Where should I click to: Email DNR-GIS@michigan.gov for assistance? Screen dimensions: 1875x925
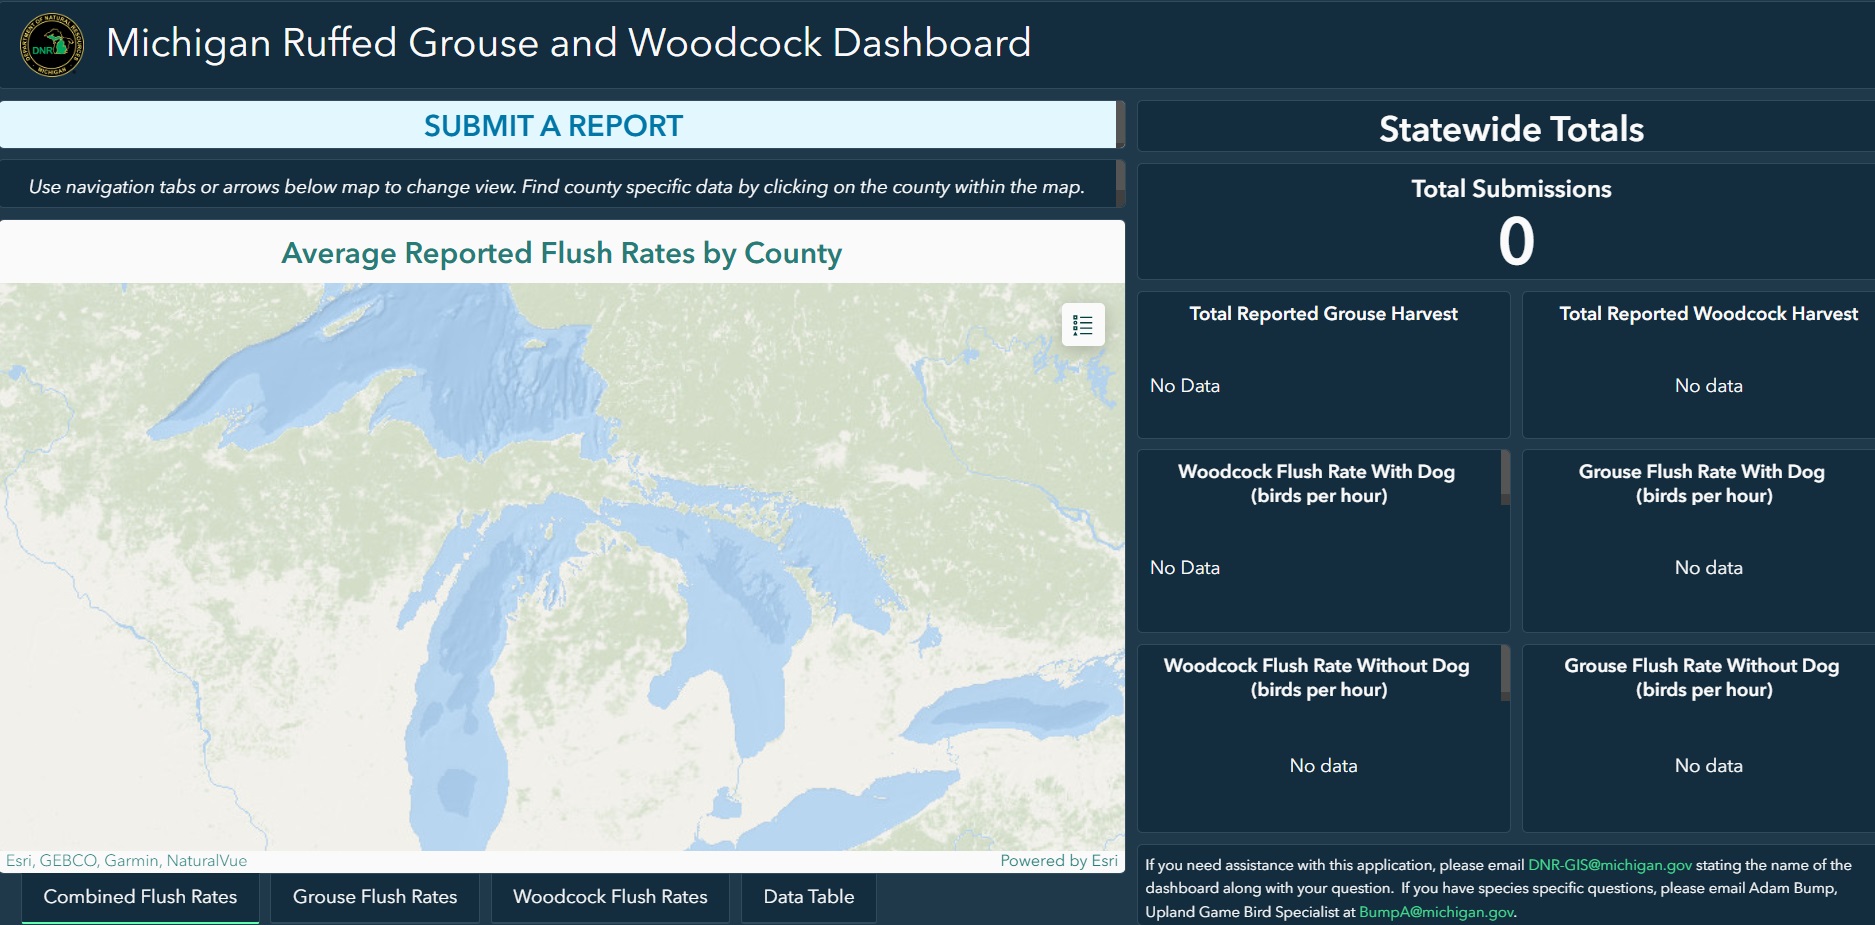tap(1609, 865)
